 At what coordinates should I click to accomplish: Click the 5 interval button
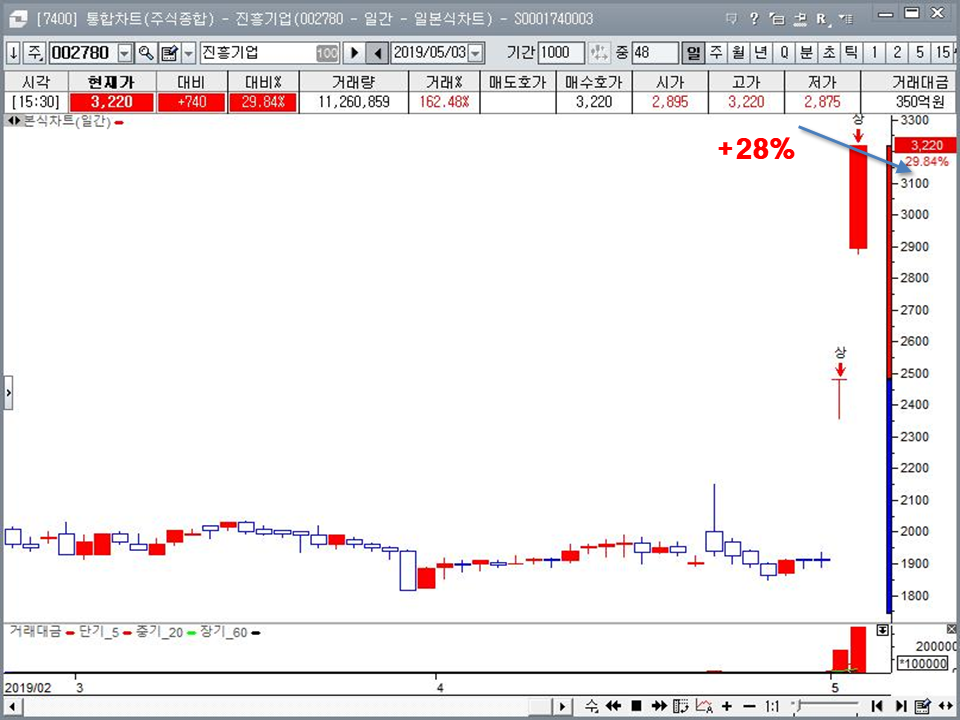tap(919, 53)
